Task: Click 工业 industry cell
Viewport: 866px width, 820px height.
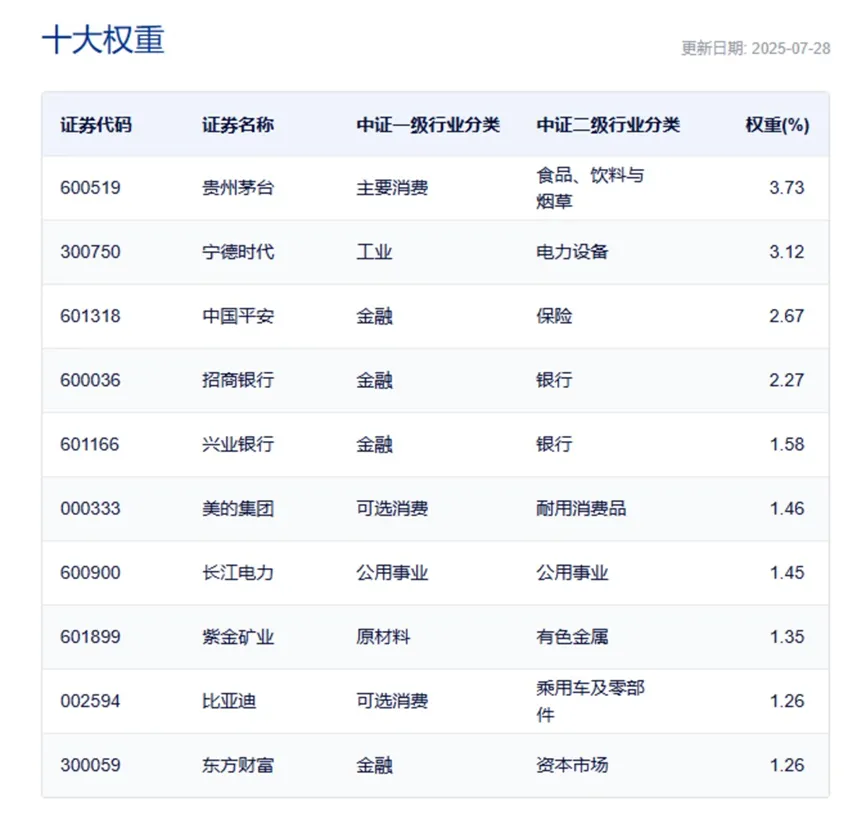Action: 374,252
